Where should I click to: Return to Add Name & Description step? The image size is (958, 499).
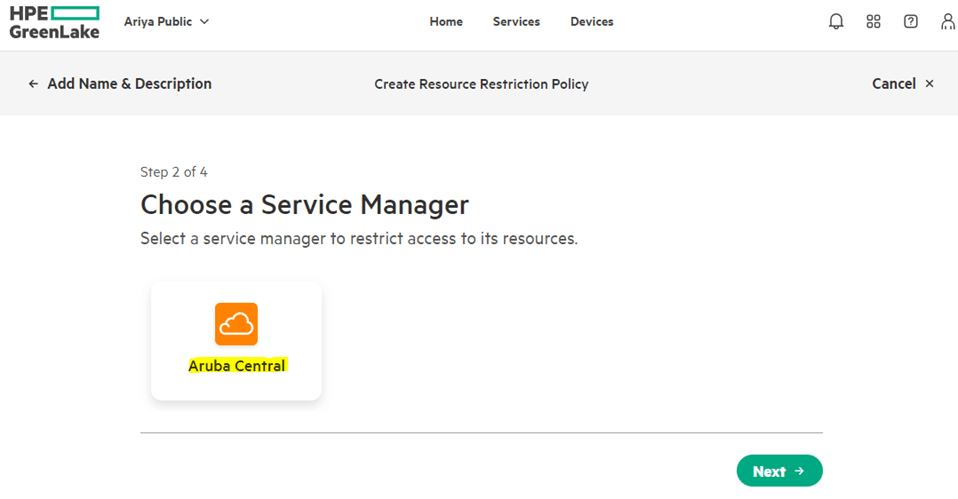(x=129, y=84)
